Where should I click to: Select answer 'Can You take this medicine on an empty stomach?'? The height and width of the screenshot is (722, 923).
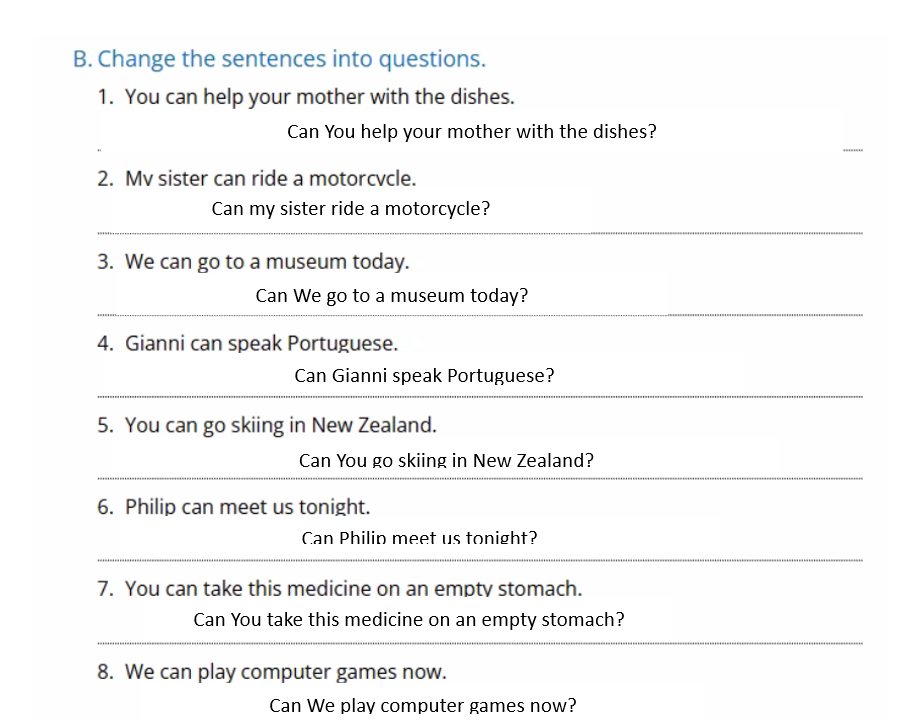[x=409, y=620]
